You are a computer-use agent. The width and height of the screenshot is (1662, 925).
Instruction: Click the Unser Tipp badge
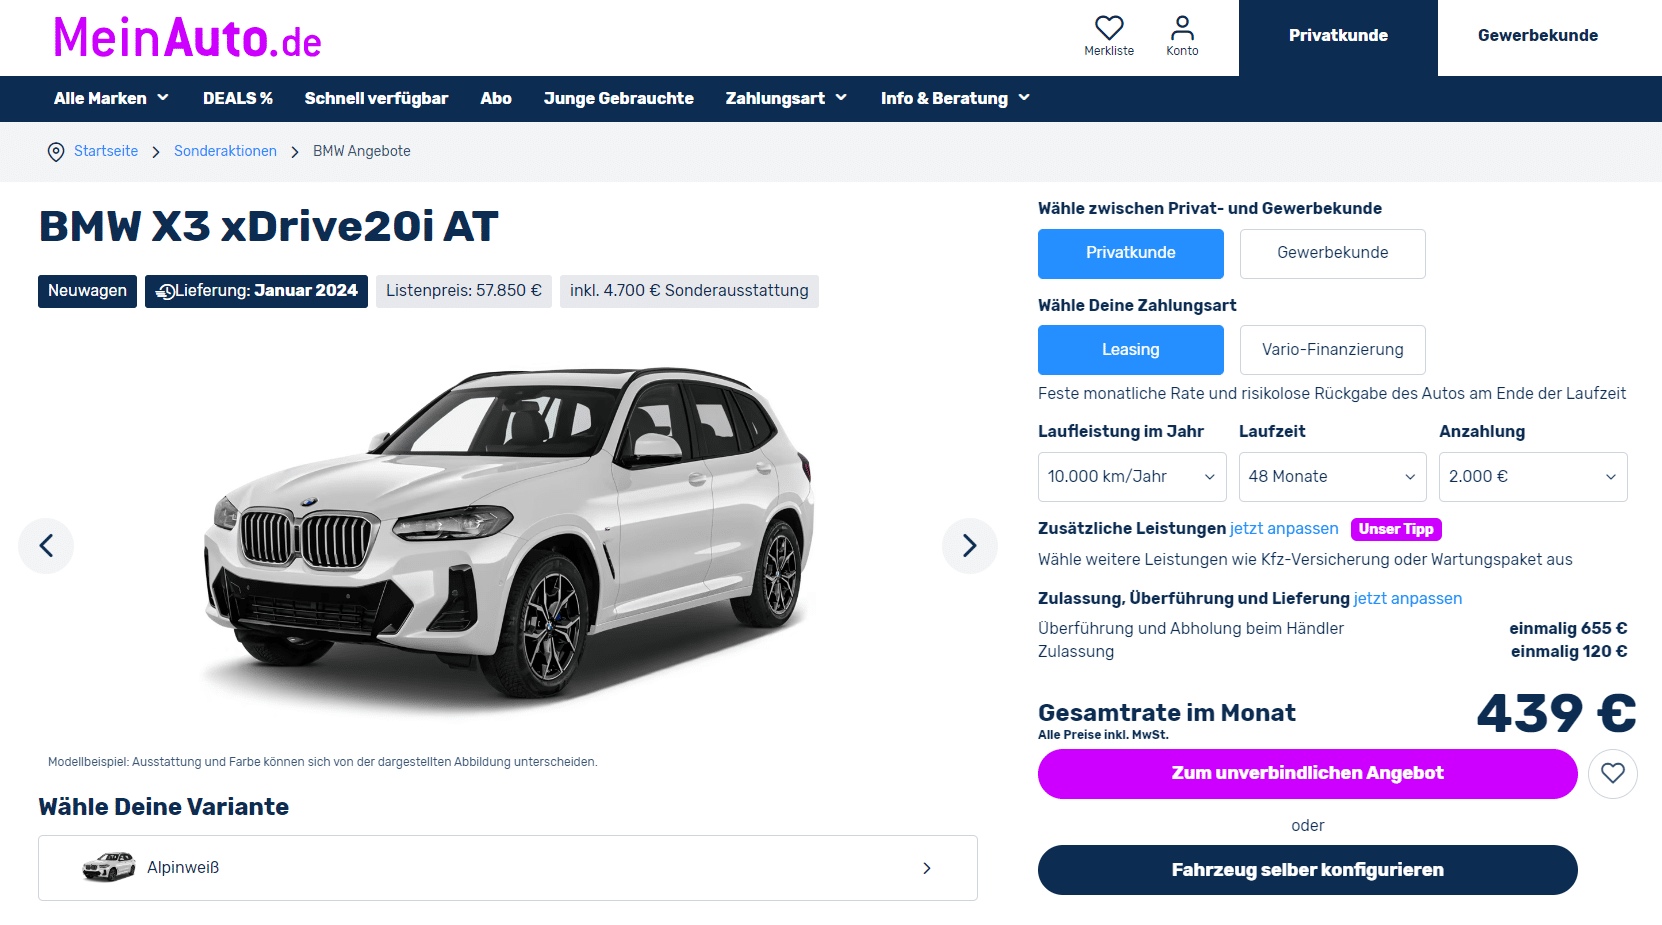point(1396,529)
